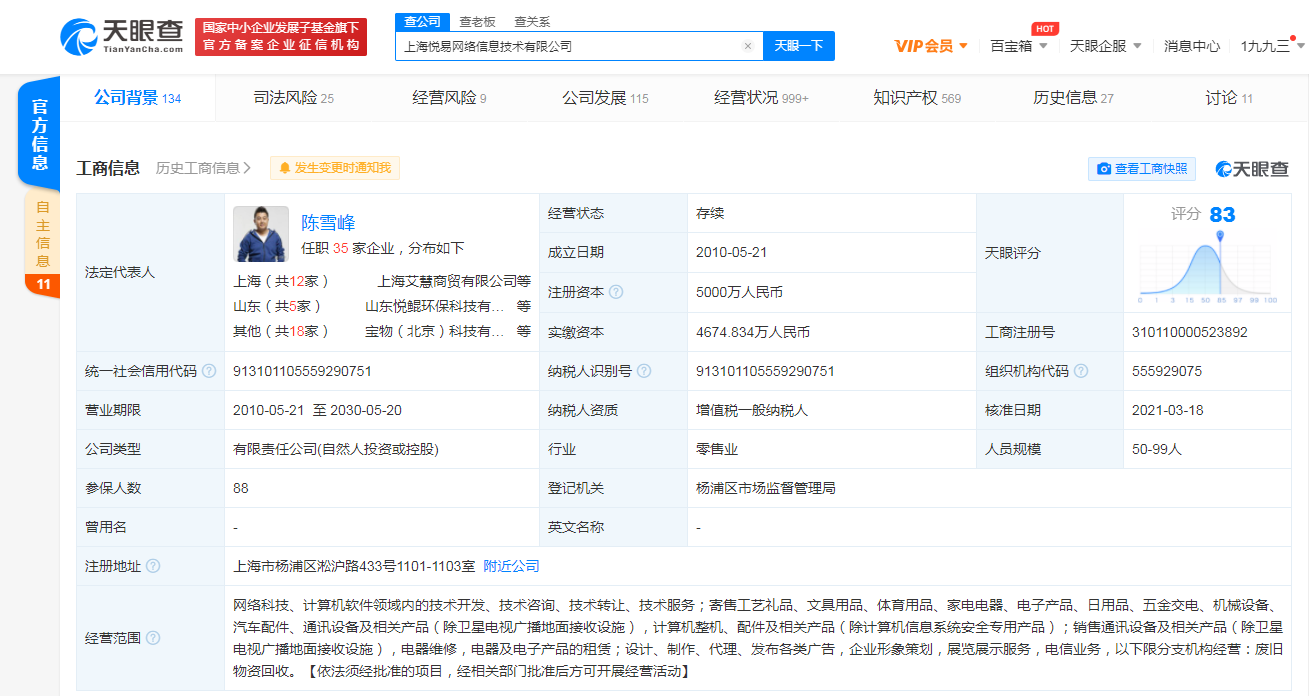The image size is (1309, 696).
Task: Switch to the 知识产权 tab
Action: coord(917,98)
